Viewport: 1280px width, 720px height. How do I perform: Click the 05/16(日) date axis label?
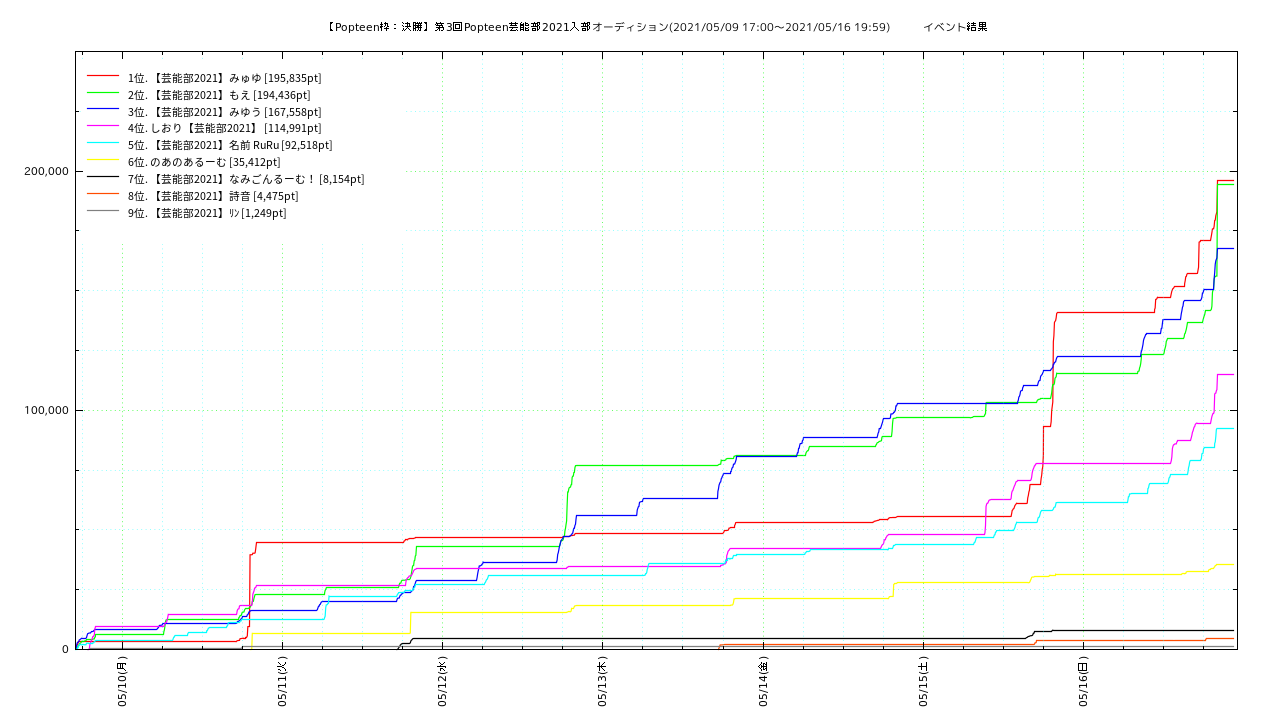pos(1083,682)
